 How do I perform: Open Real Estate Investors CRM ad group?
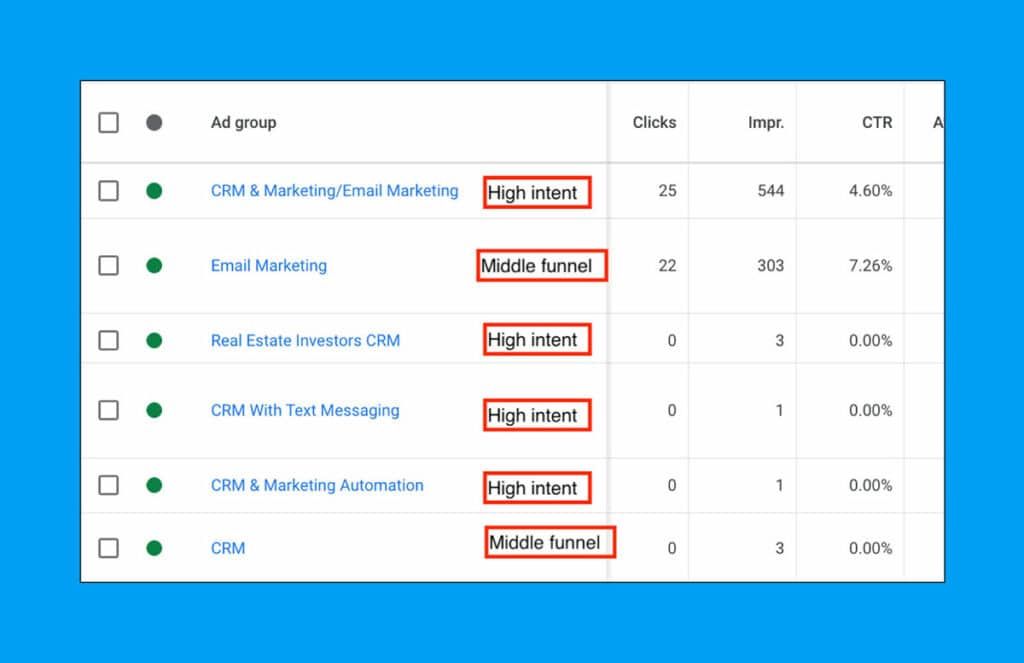(x=305, y=340)
